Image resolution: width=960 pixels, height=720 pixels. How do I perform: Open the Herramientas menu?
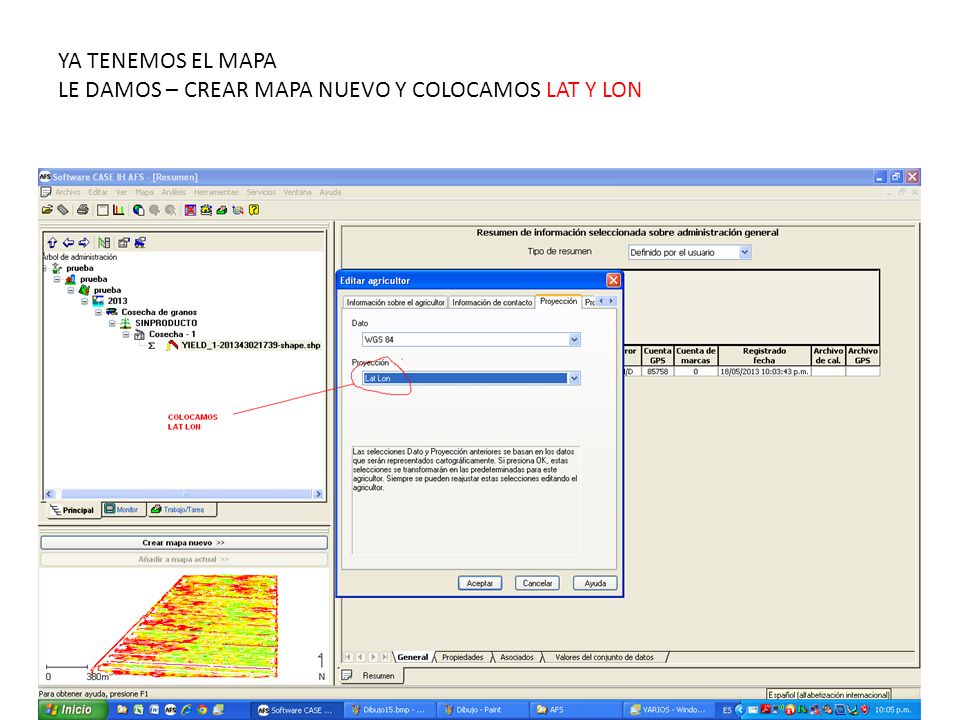(x=216, y=192)
